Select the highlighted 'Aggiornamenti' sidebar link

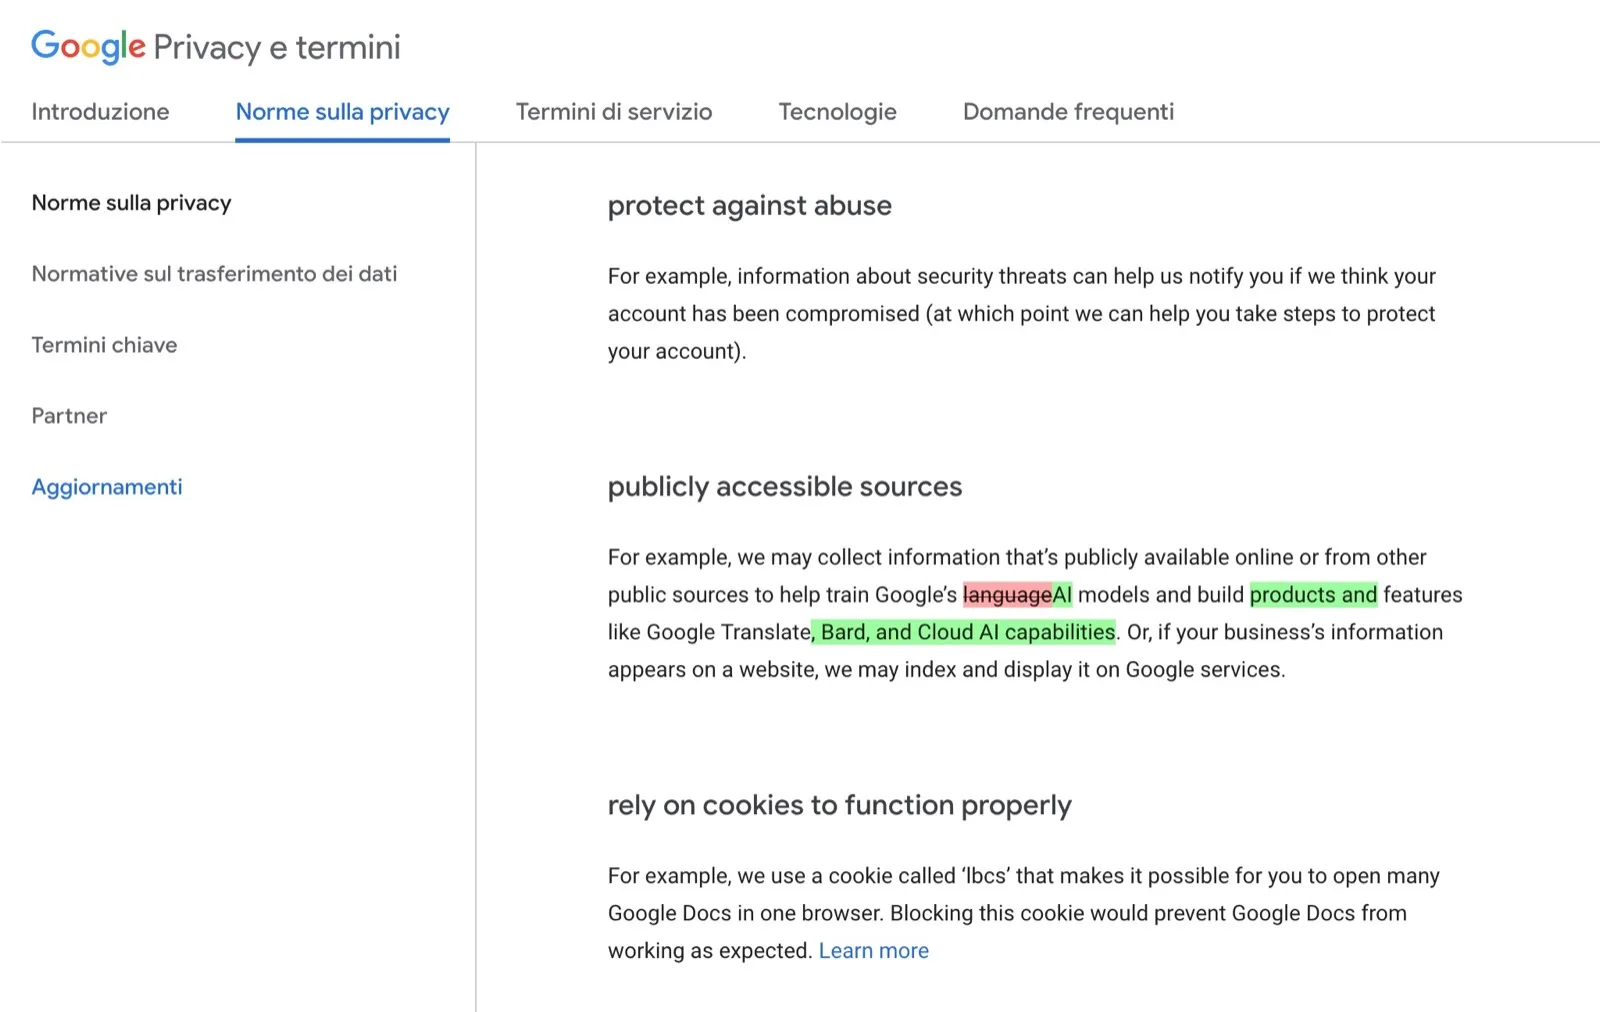107,487
